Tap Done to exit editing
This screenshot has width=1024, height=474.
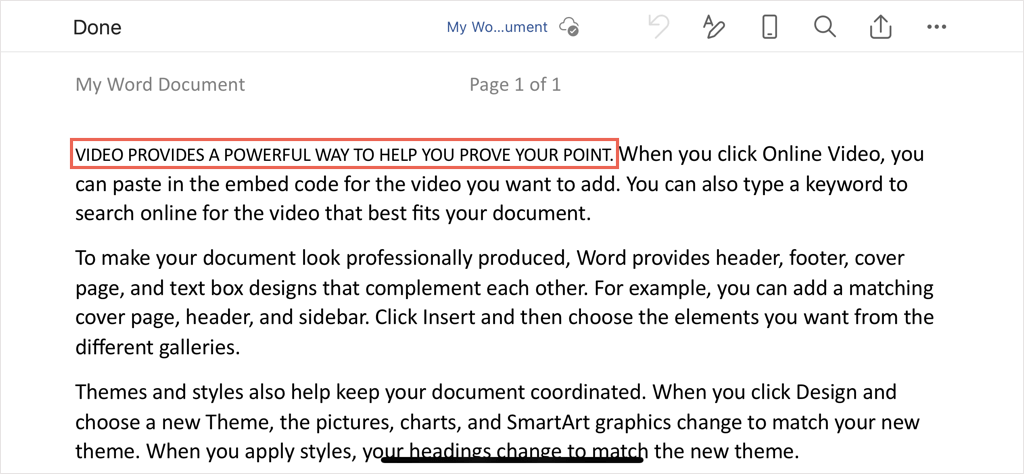[x=97, y=27]
